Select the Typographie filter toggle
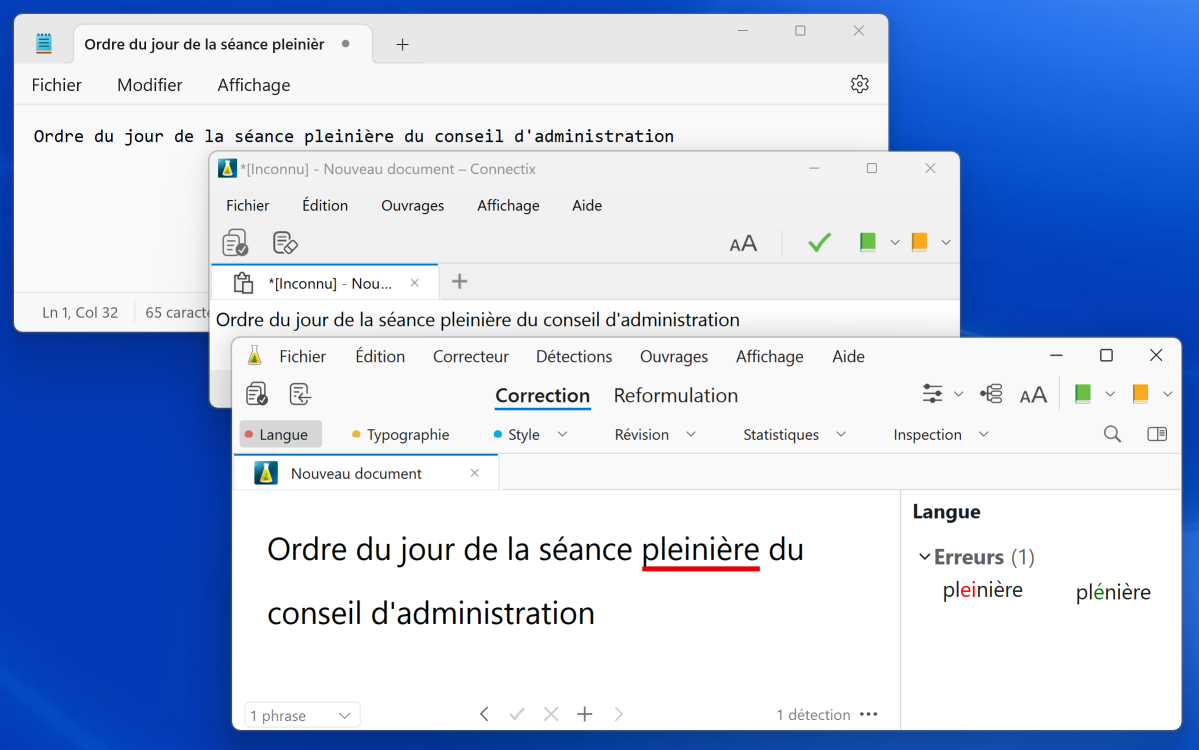This screenshot has height=750, width=1199. [x=400, y=434]
